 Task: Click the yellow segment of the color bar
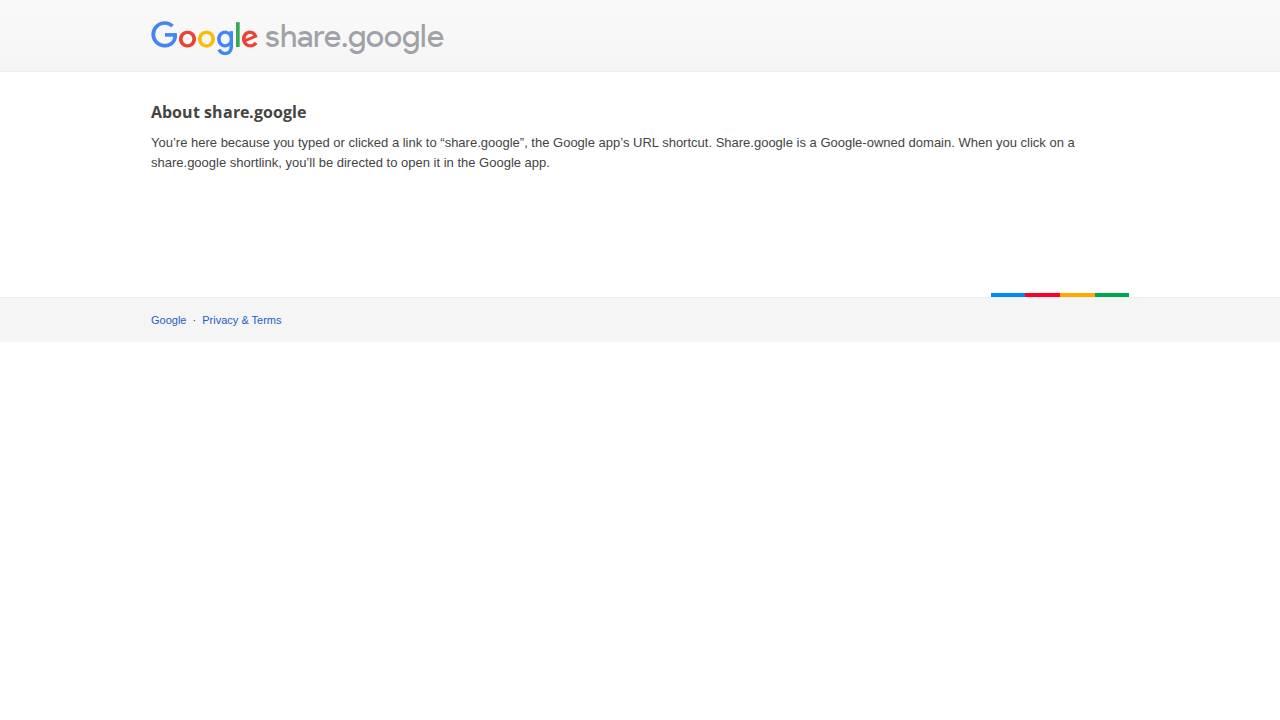pos(1077,295)
